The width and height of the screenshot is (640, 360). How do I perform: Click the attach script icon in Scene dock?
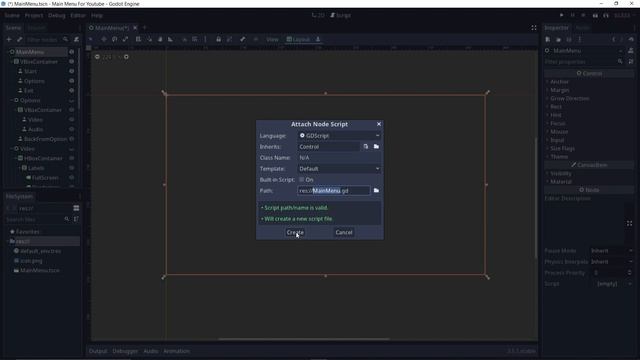click(76, 40)
